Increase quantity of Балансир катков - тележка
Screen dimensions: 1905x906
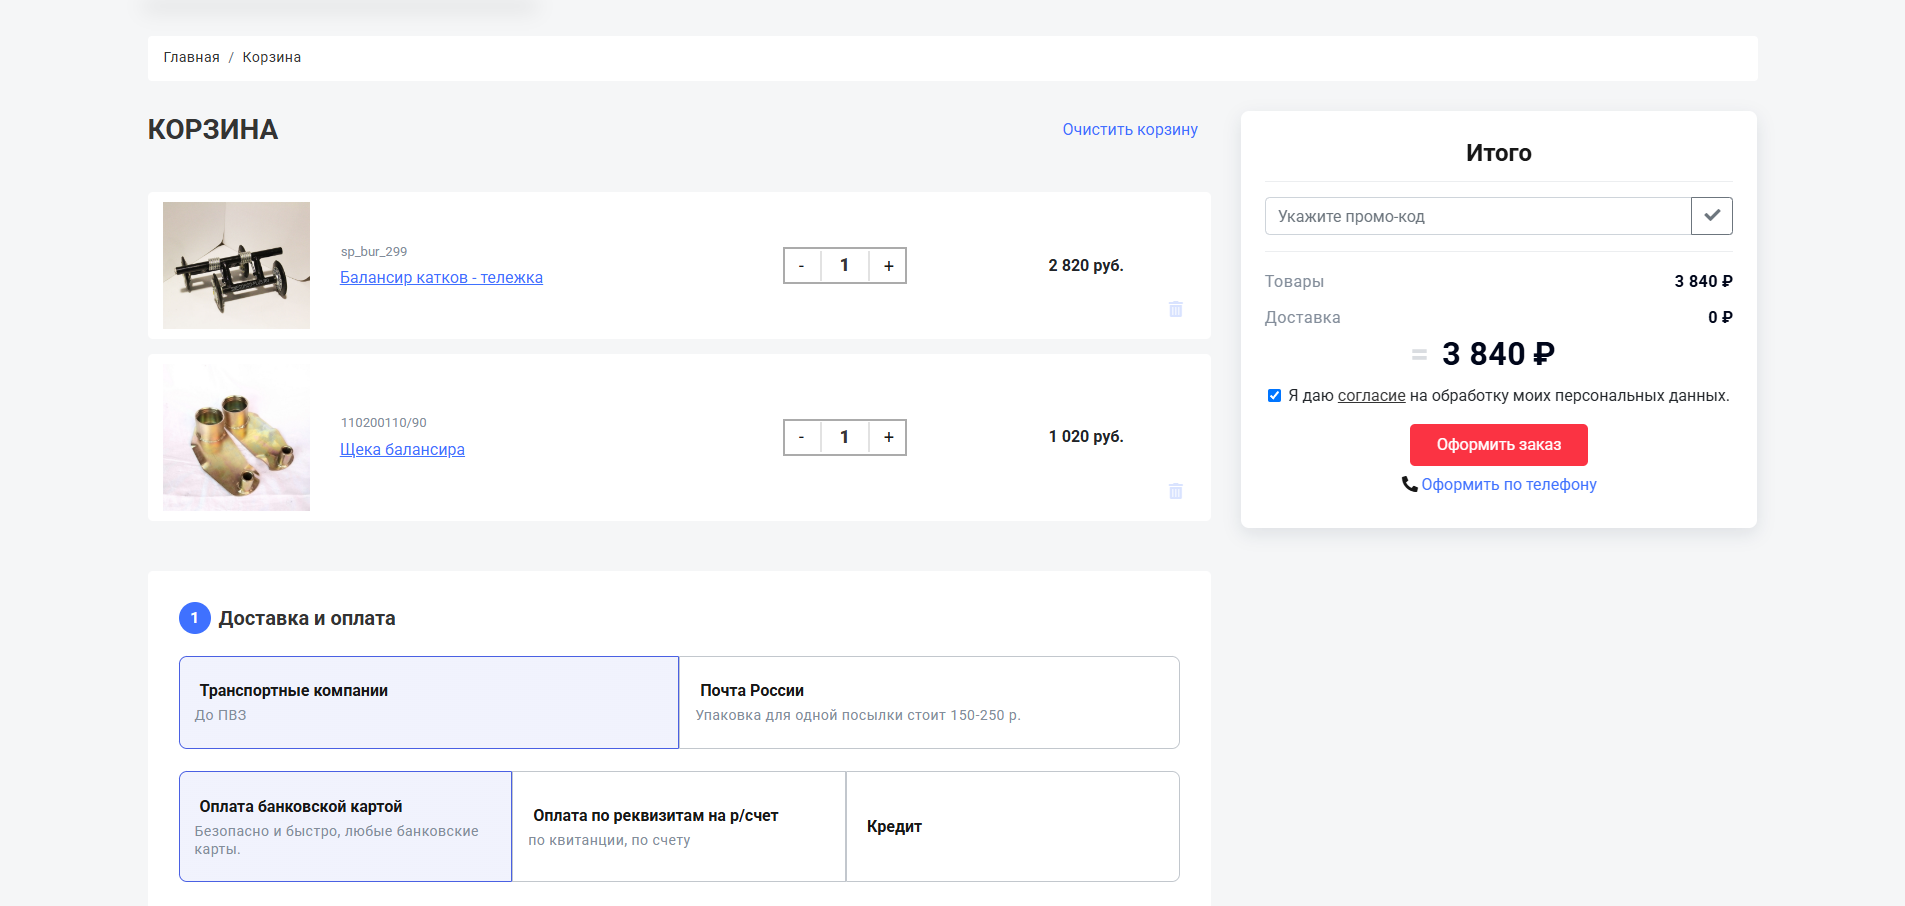click(x=888, y=266)
